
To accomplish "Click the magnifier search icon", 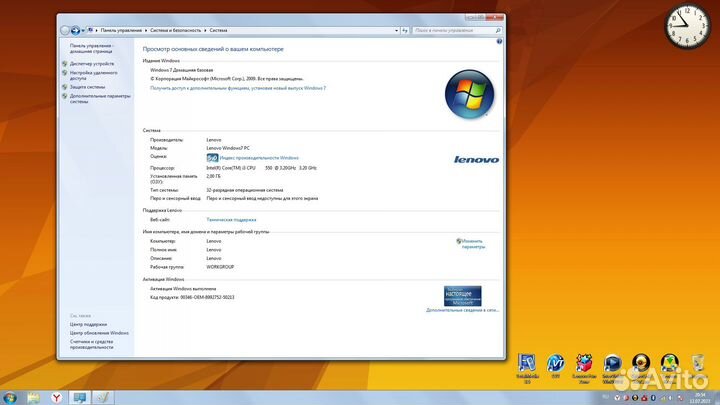I will 498,30.
